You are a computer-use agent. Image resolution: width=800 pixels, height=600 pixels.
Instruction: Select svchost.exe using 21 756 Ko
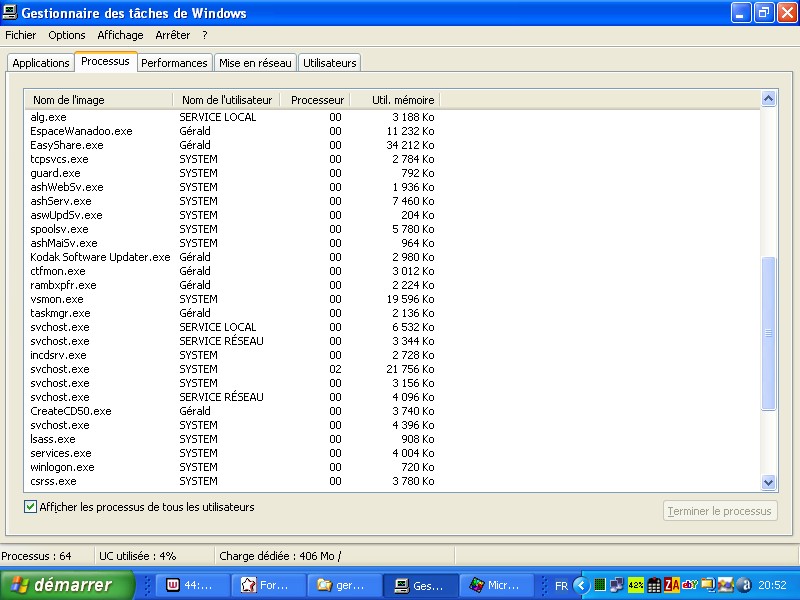pyautogui.click(x=232, y=369)
